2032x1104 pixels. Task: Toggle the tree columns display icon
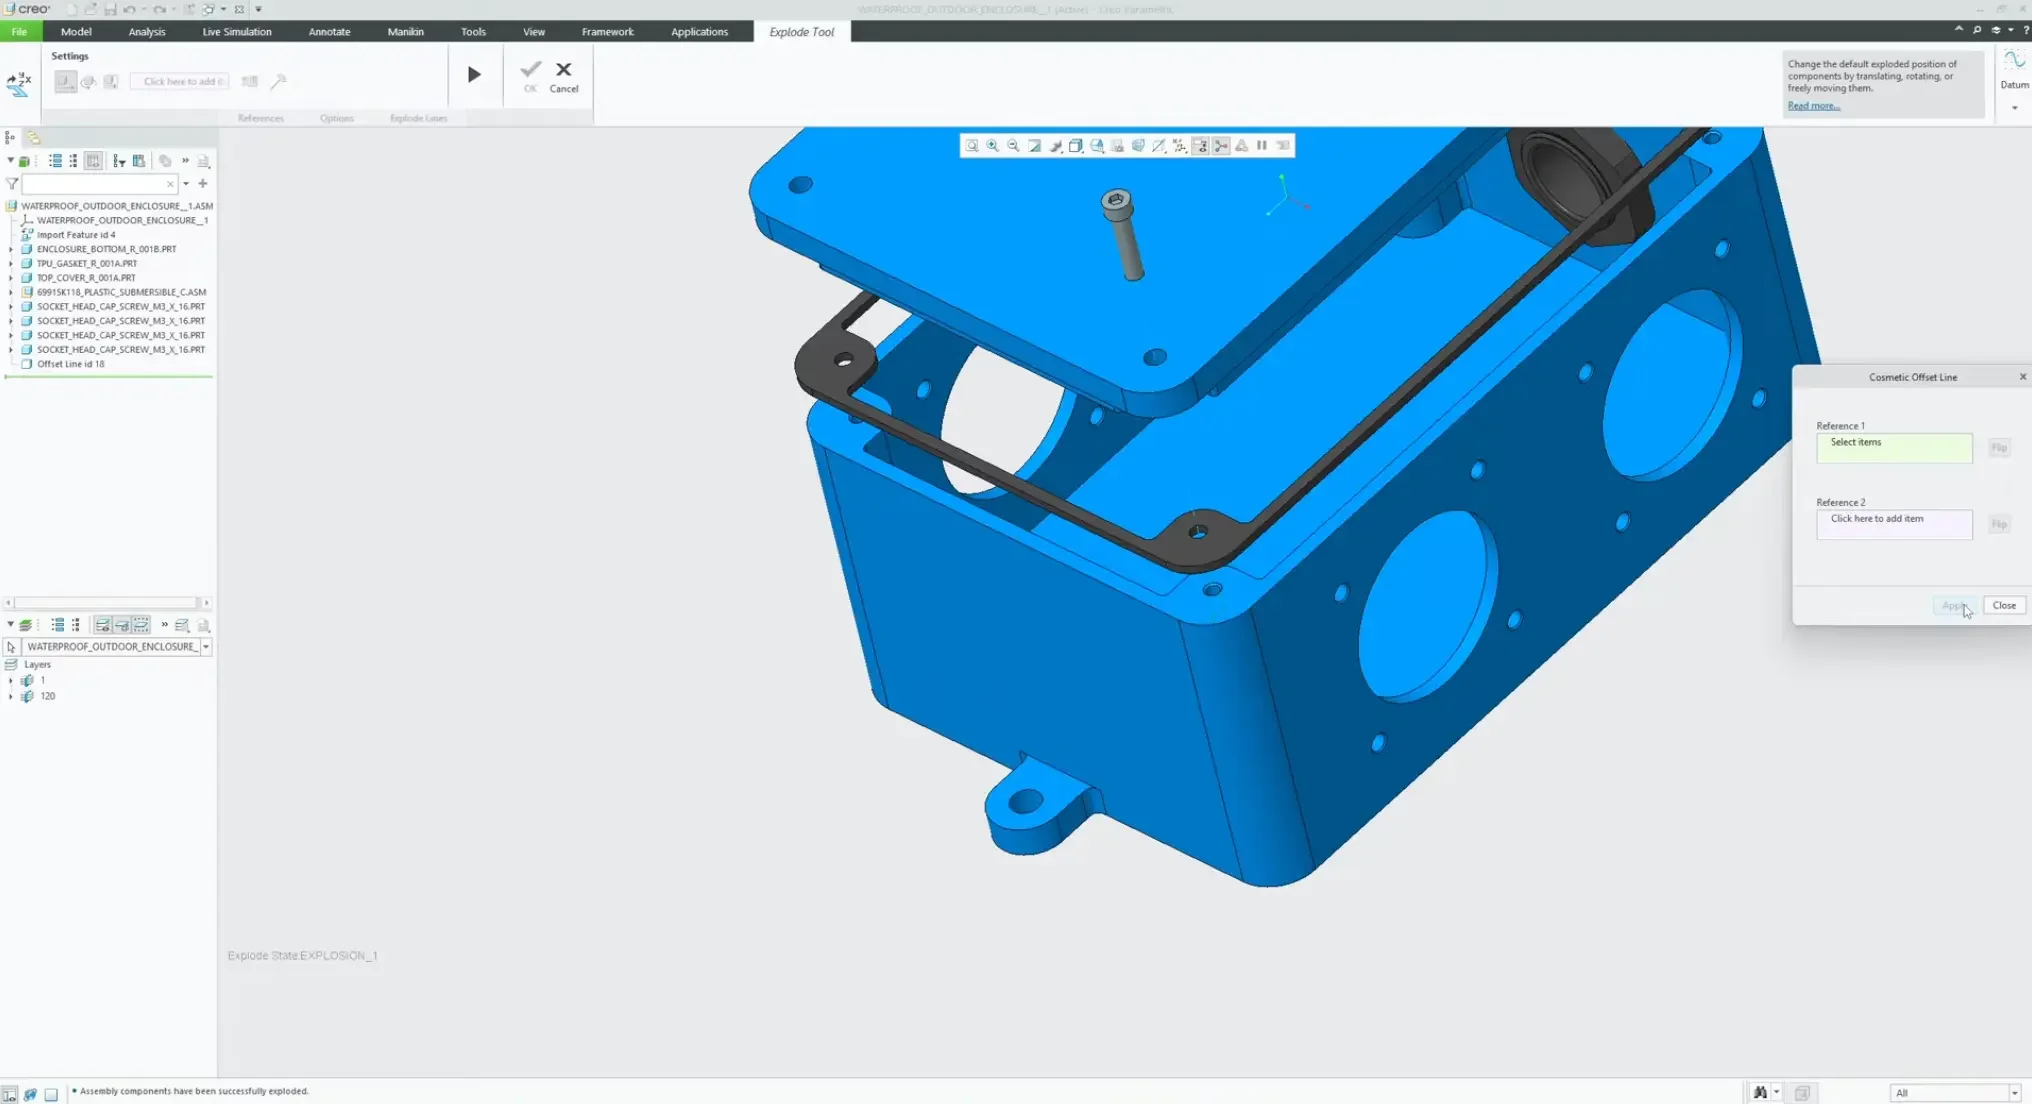[x=93, y=161]
